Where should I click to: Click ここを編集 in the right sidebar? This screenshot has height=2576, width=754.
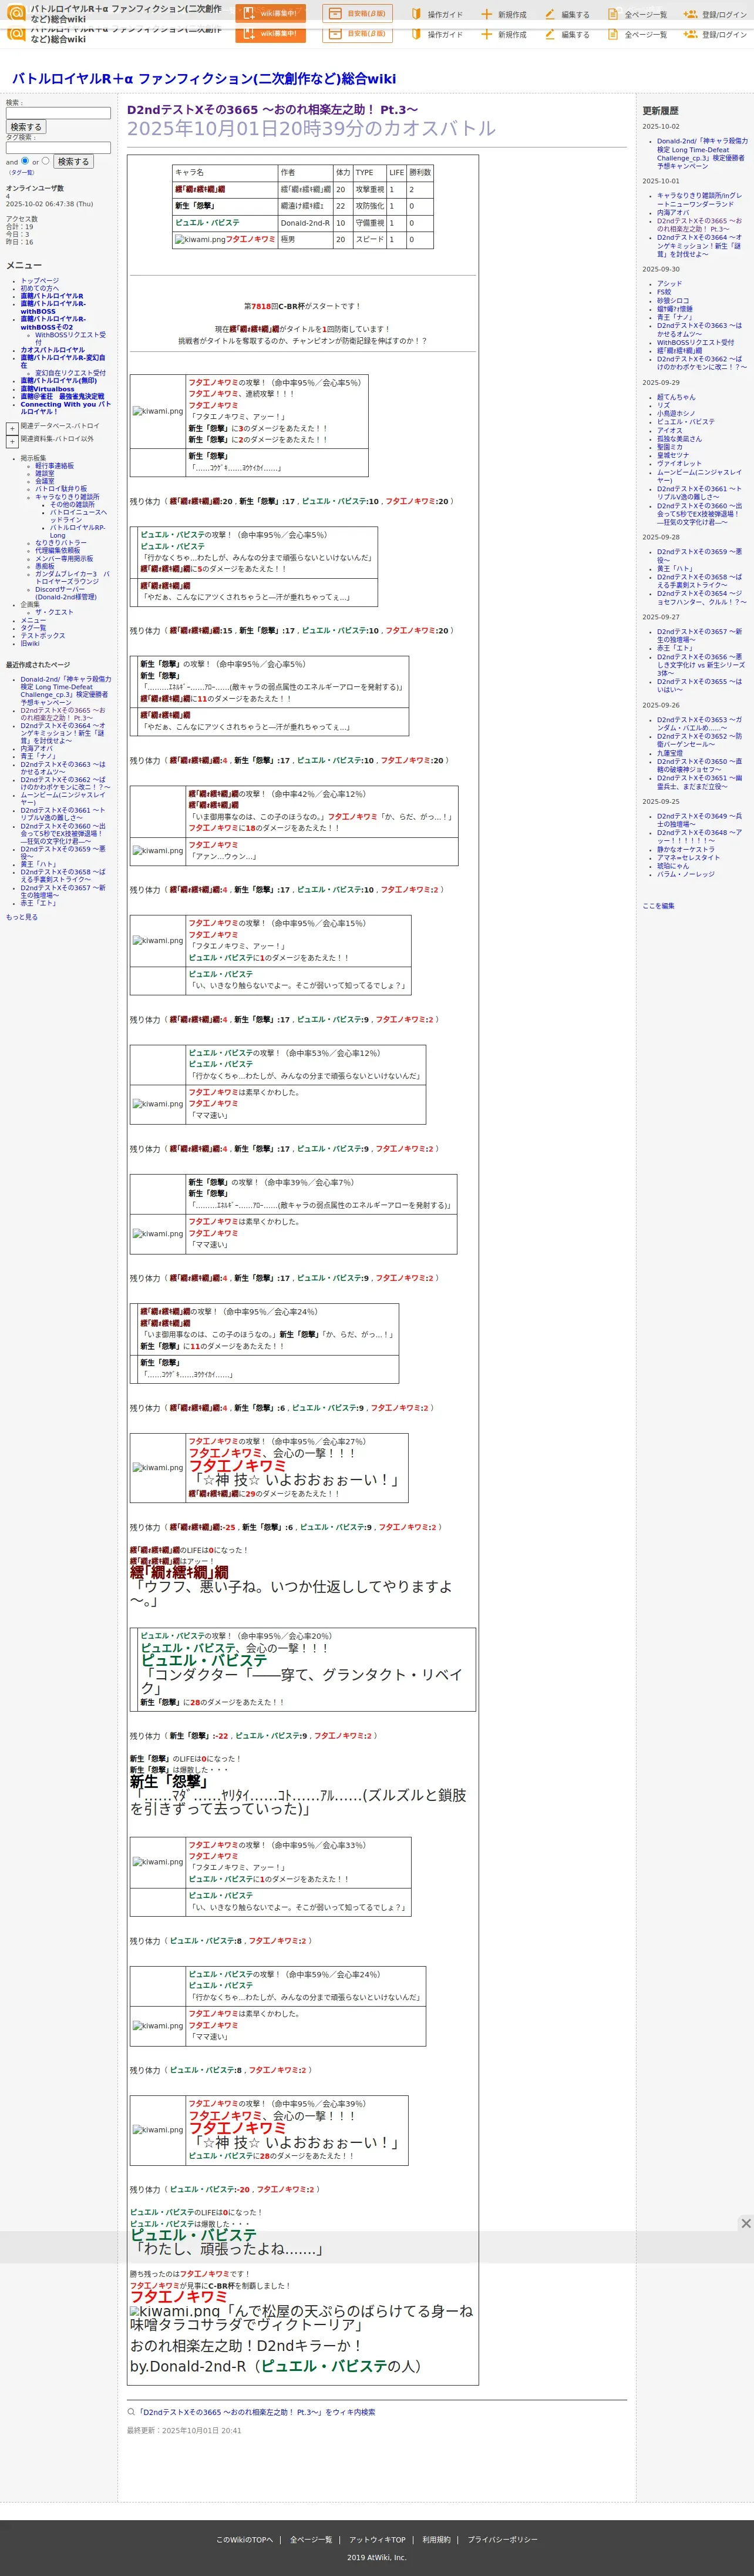coord(658,906)
